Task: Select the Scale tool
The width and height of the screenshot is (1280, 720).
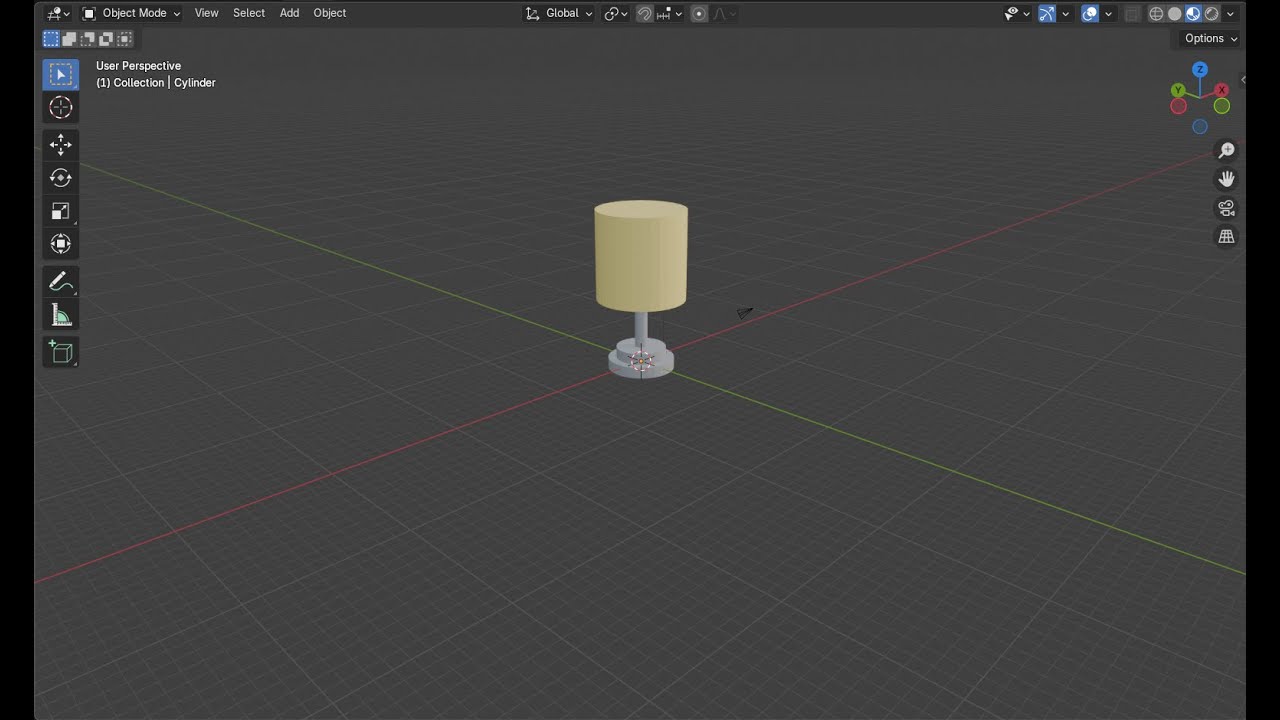Action: (x=60, y=211)
